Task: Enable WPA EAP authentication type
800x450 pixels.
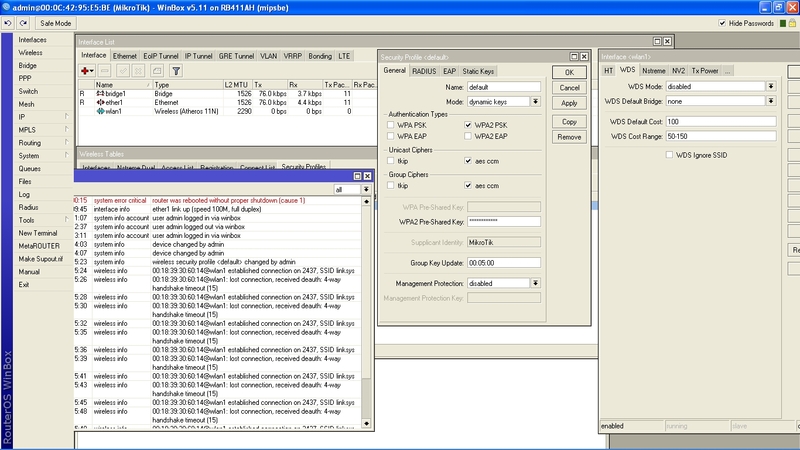Action: click(390, 136)
